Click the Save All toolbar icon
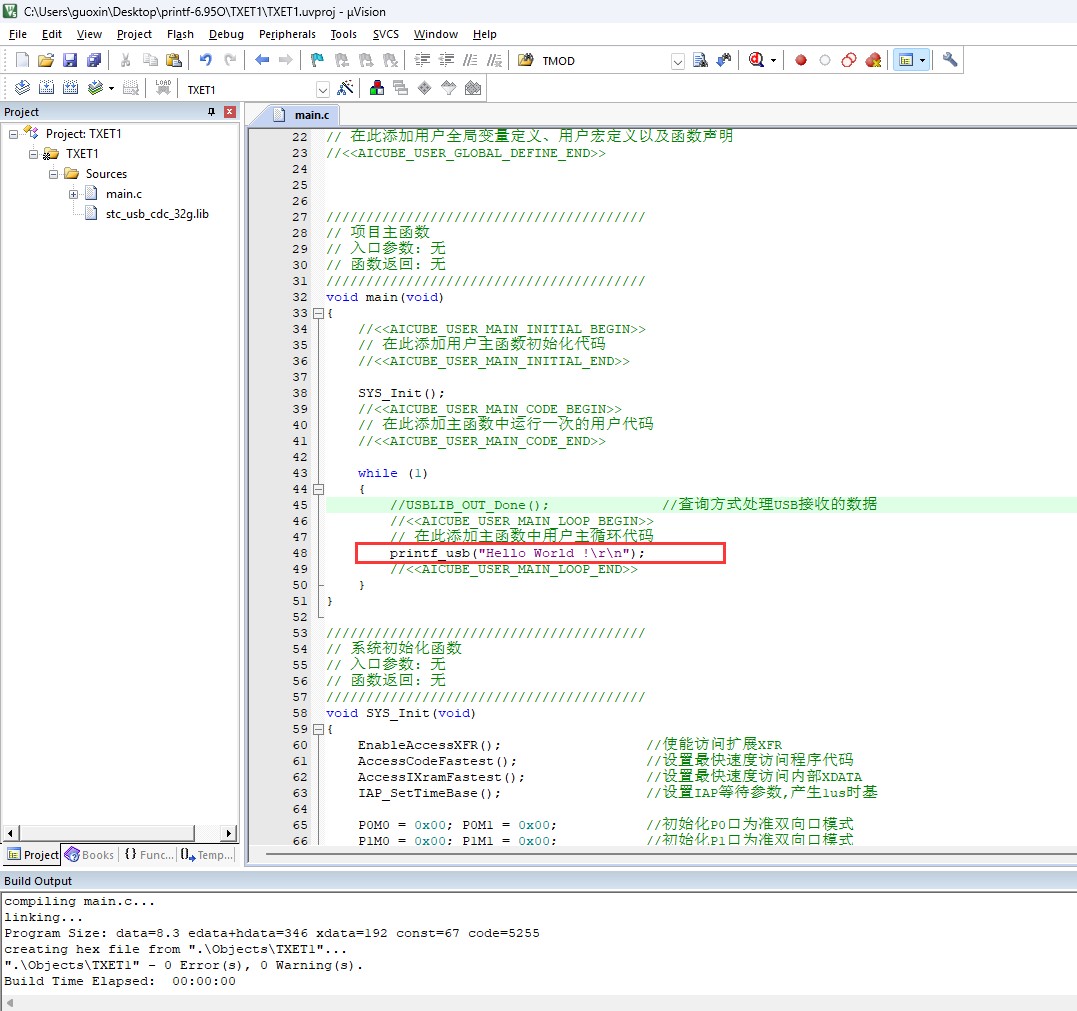1077x1011 pixels. [x=94, y=60]
